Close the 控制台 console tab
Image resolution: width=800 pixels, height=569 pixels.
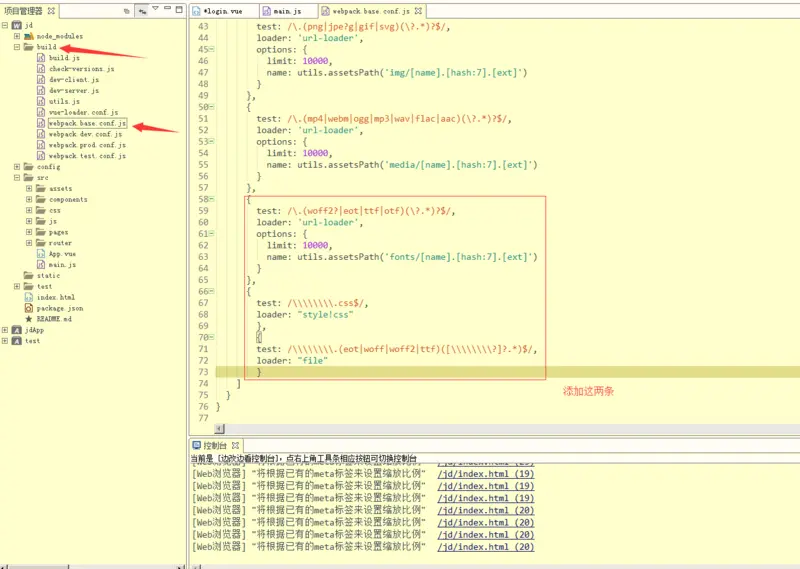[235, 445]
